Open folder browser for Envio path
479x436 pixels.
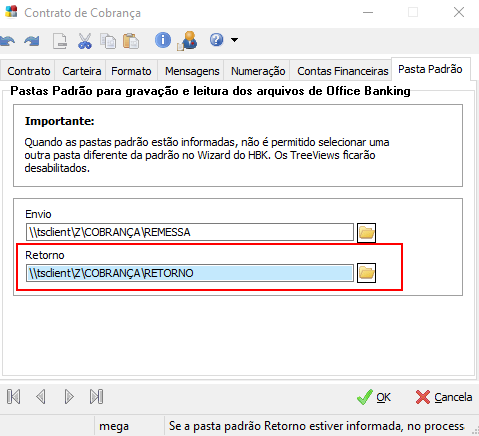point(366,232)
